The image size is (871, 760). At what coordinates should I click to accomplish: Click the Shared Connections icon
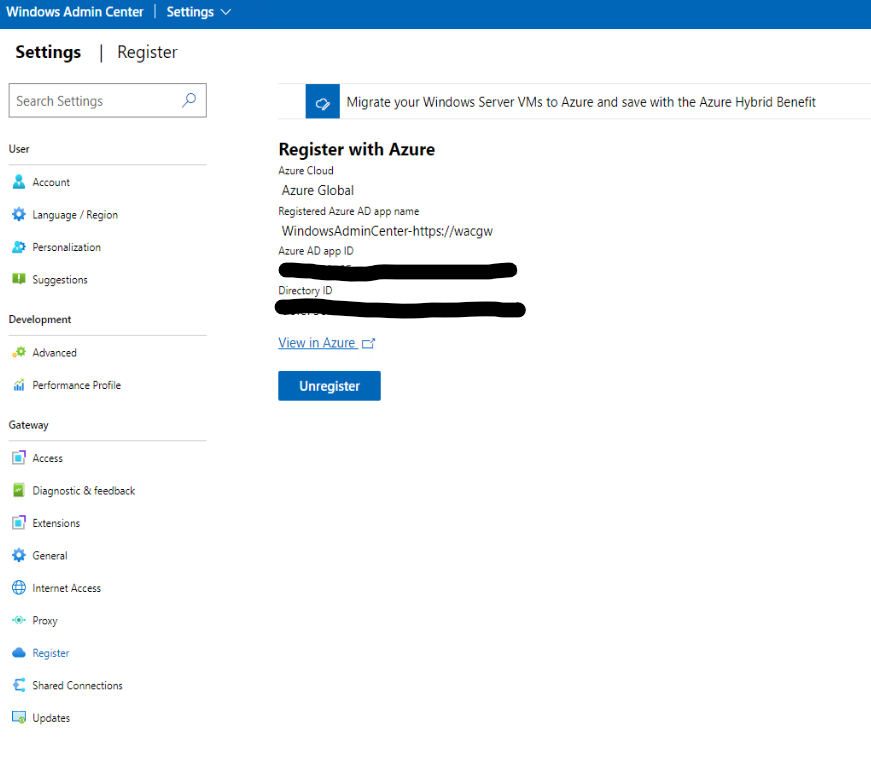pyautogui.click(x=18, y=686)
